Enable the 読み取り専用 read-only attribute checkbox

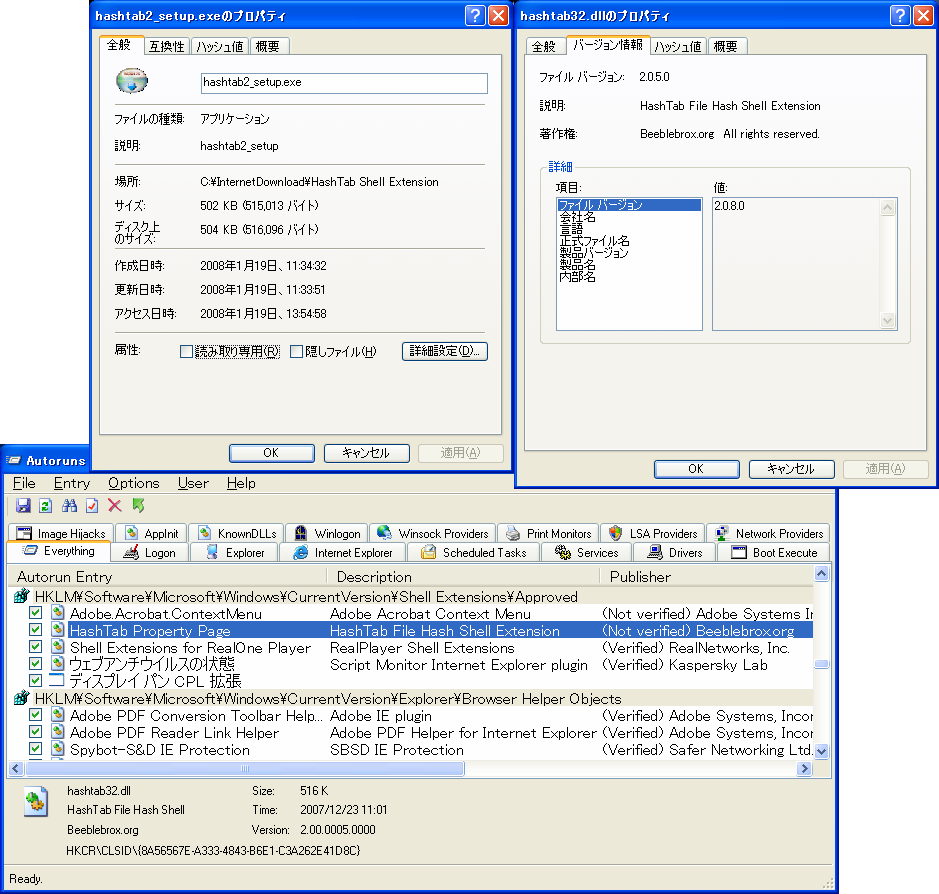(x=186, y=351)
